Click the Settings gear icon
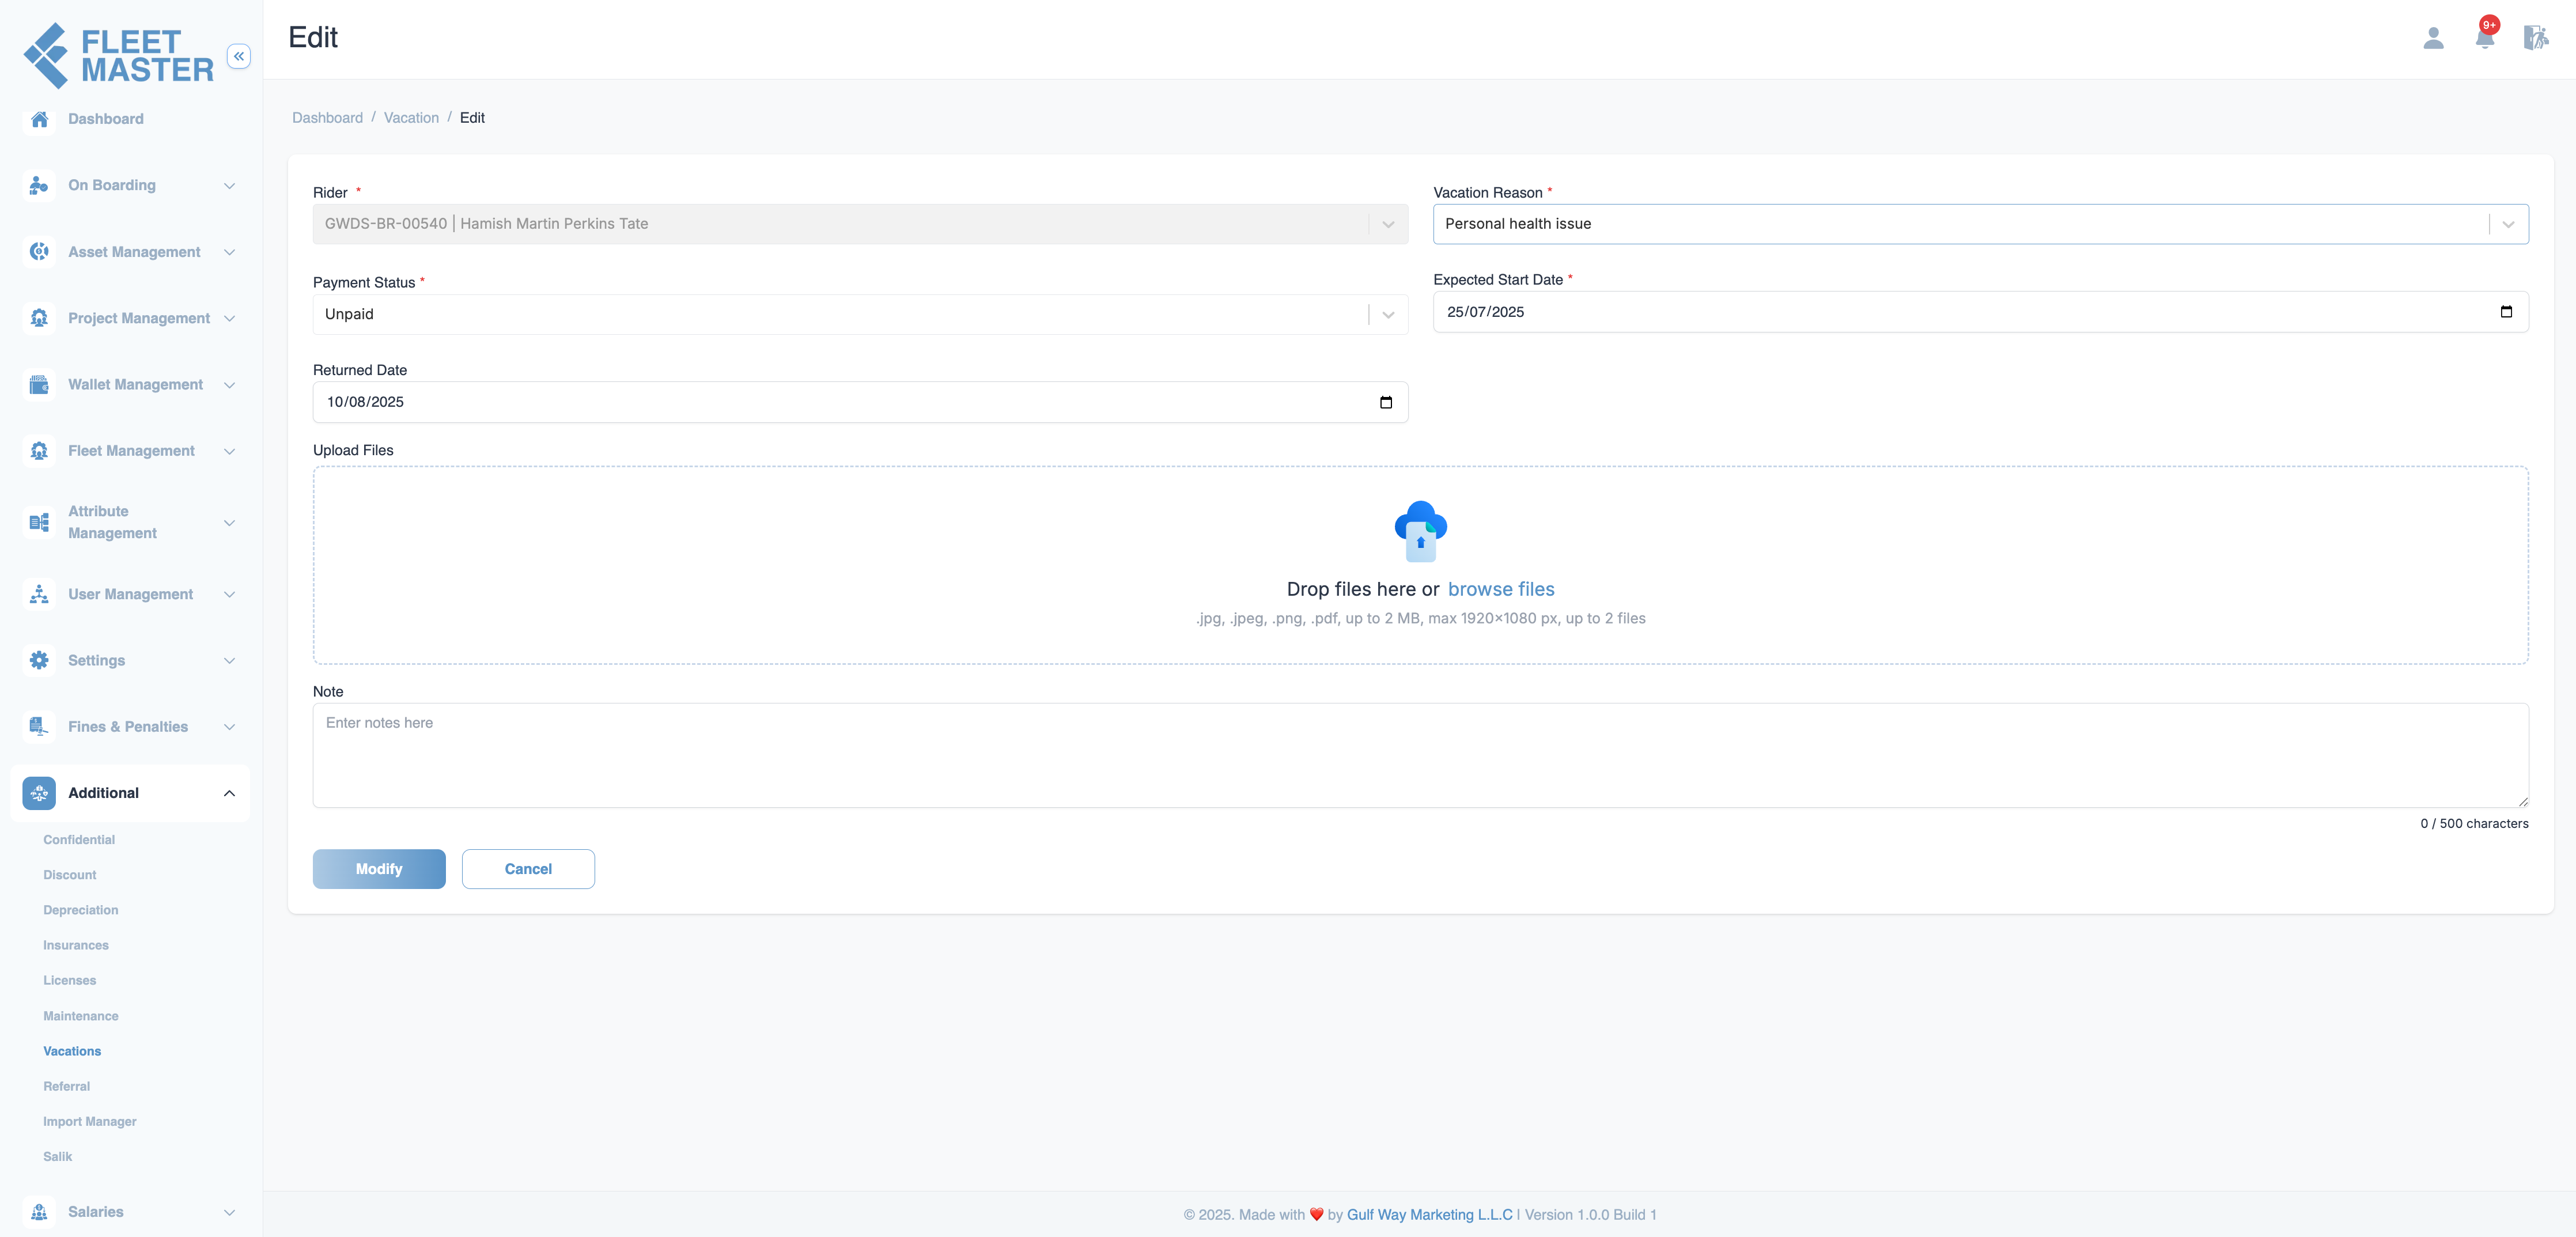The height and width of the screenshot is (1237, 2576). [x=39, y=660]
